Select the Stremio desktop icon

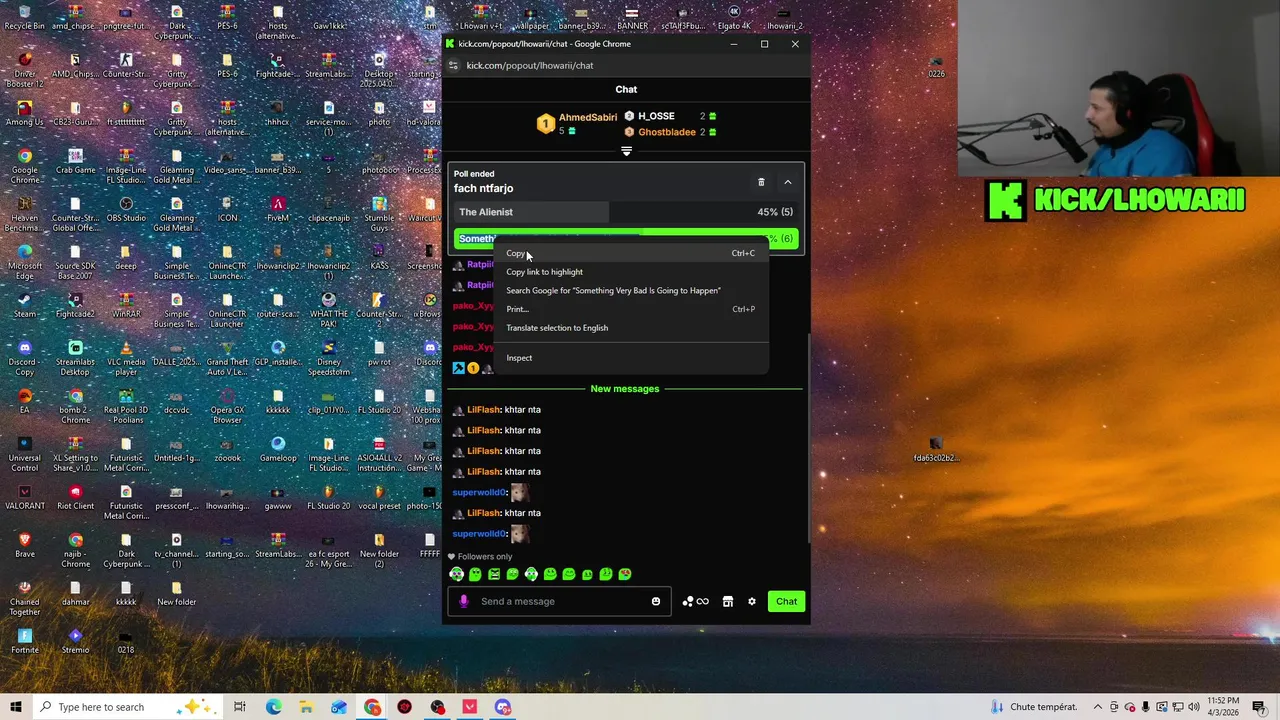coord(75,640)
